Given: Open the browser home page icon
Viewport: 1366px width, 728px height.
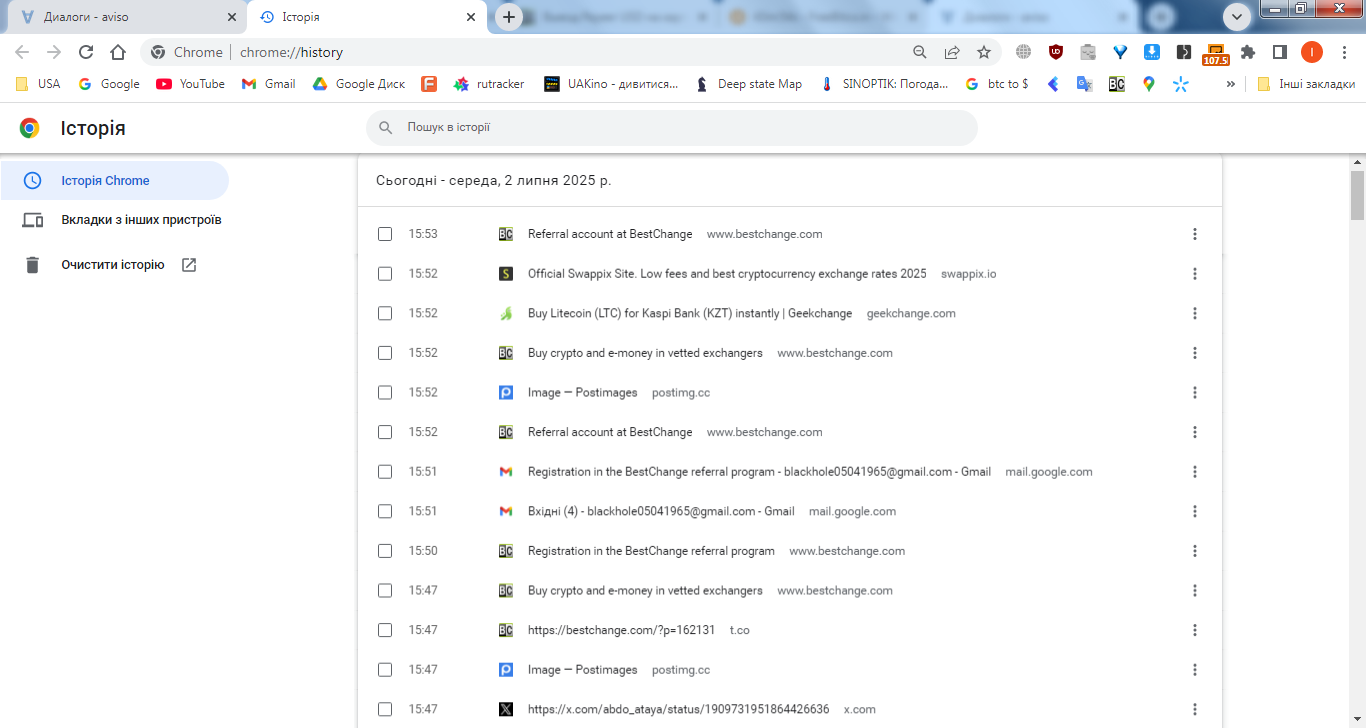Looking at the screenshot, I should click(118, 52).
